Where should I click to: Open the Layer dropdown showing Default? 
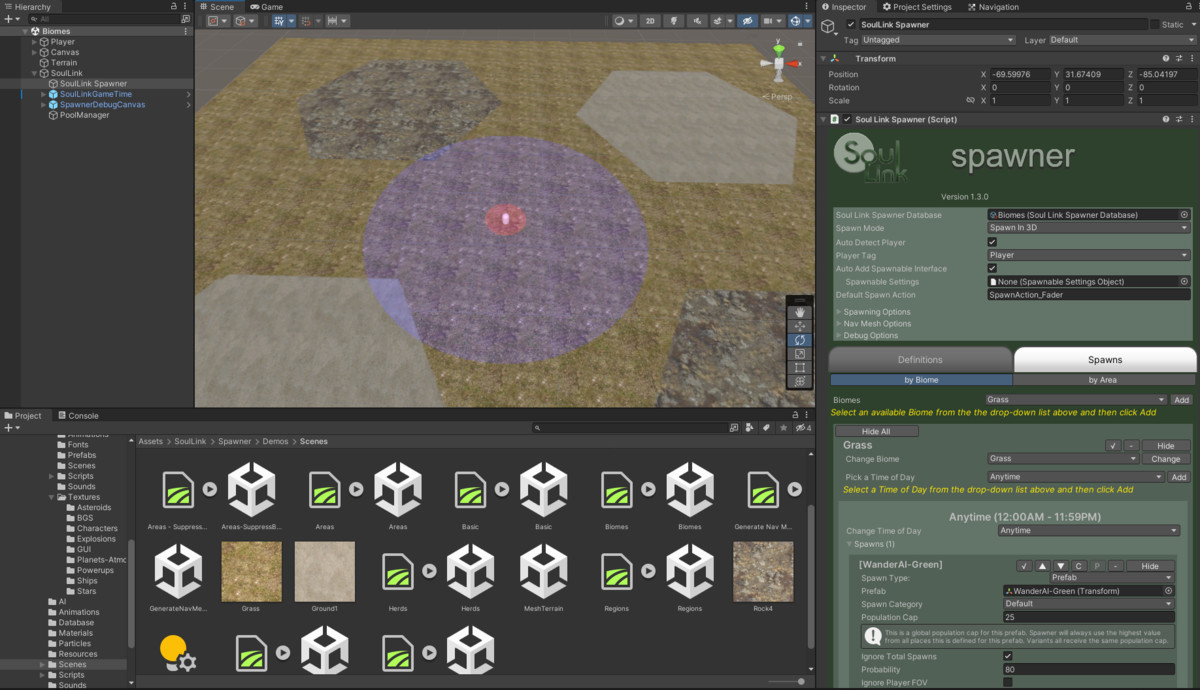pos(1121,40)
